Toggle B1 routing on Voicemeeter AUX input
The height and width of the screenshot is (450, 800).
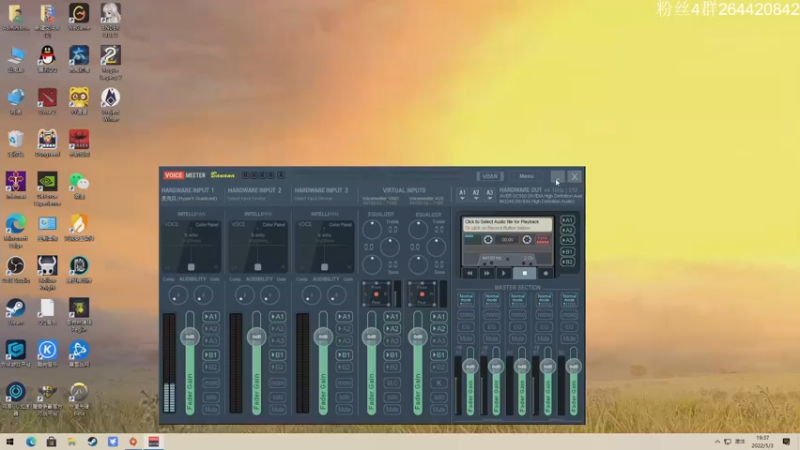438,355
